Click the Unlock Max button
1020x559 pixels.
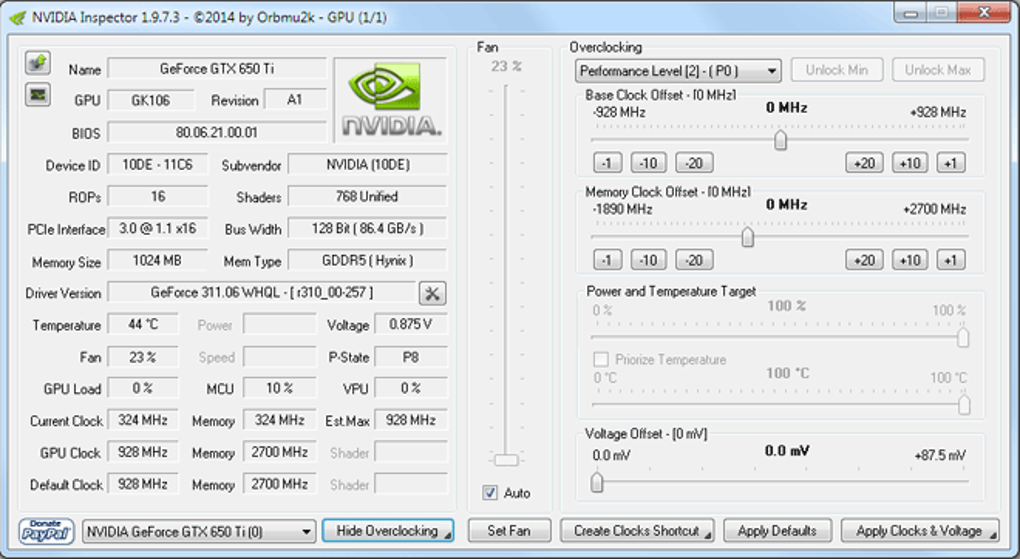[937, 70]
